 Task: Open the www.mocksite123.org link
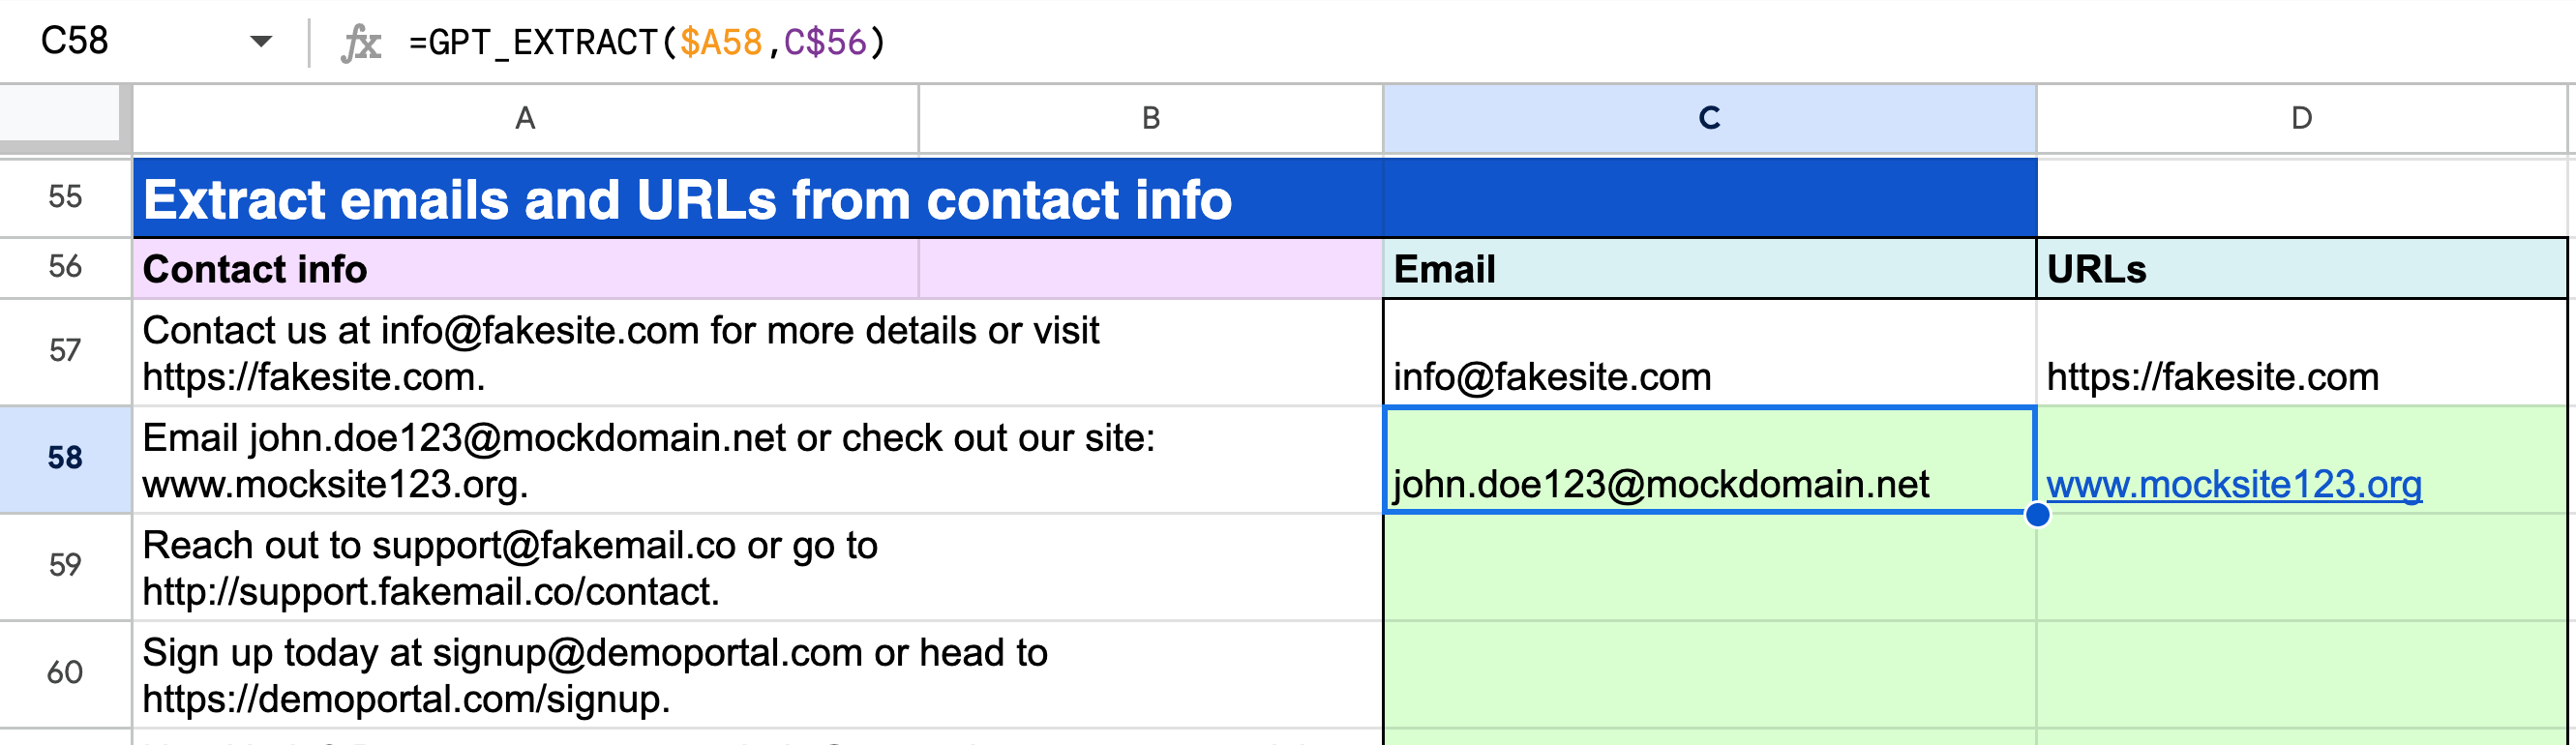[2233, 485]
